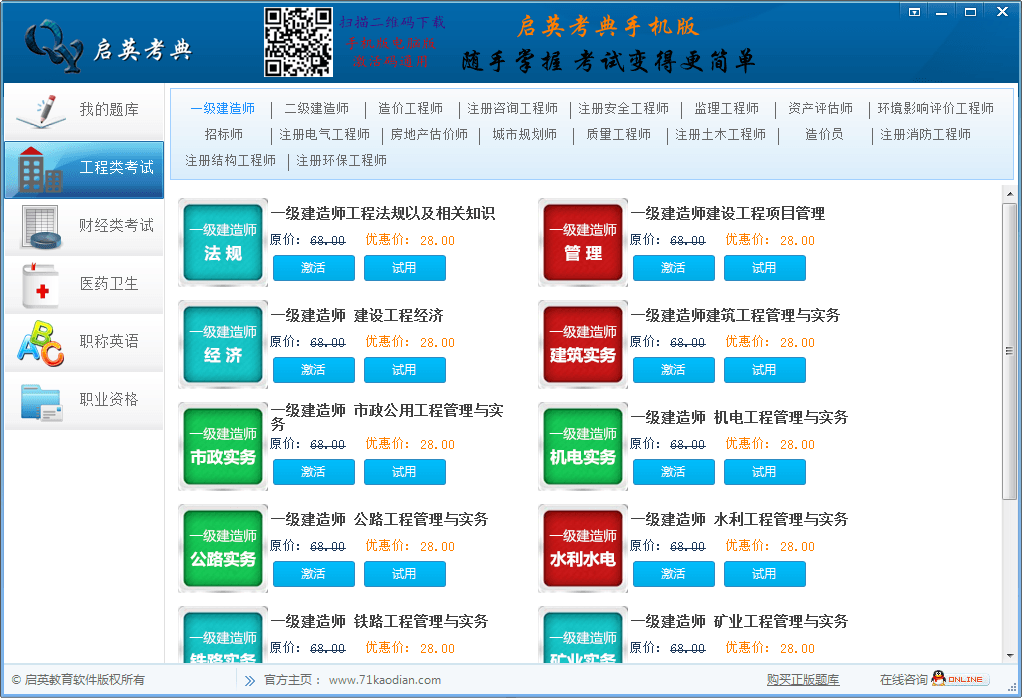The image size is (1022, 698).
Task: Click the double-arrow icon beside 官方主页
Action: pyautogui.click(x=250, y=680)
